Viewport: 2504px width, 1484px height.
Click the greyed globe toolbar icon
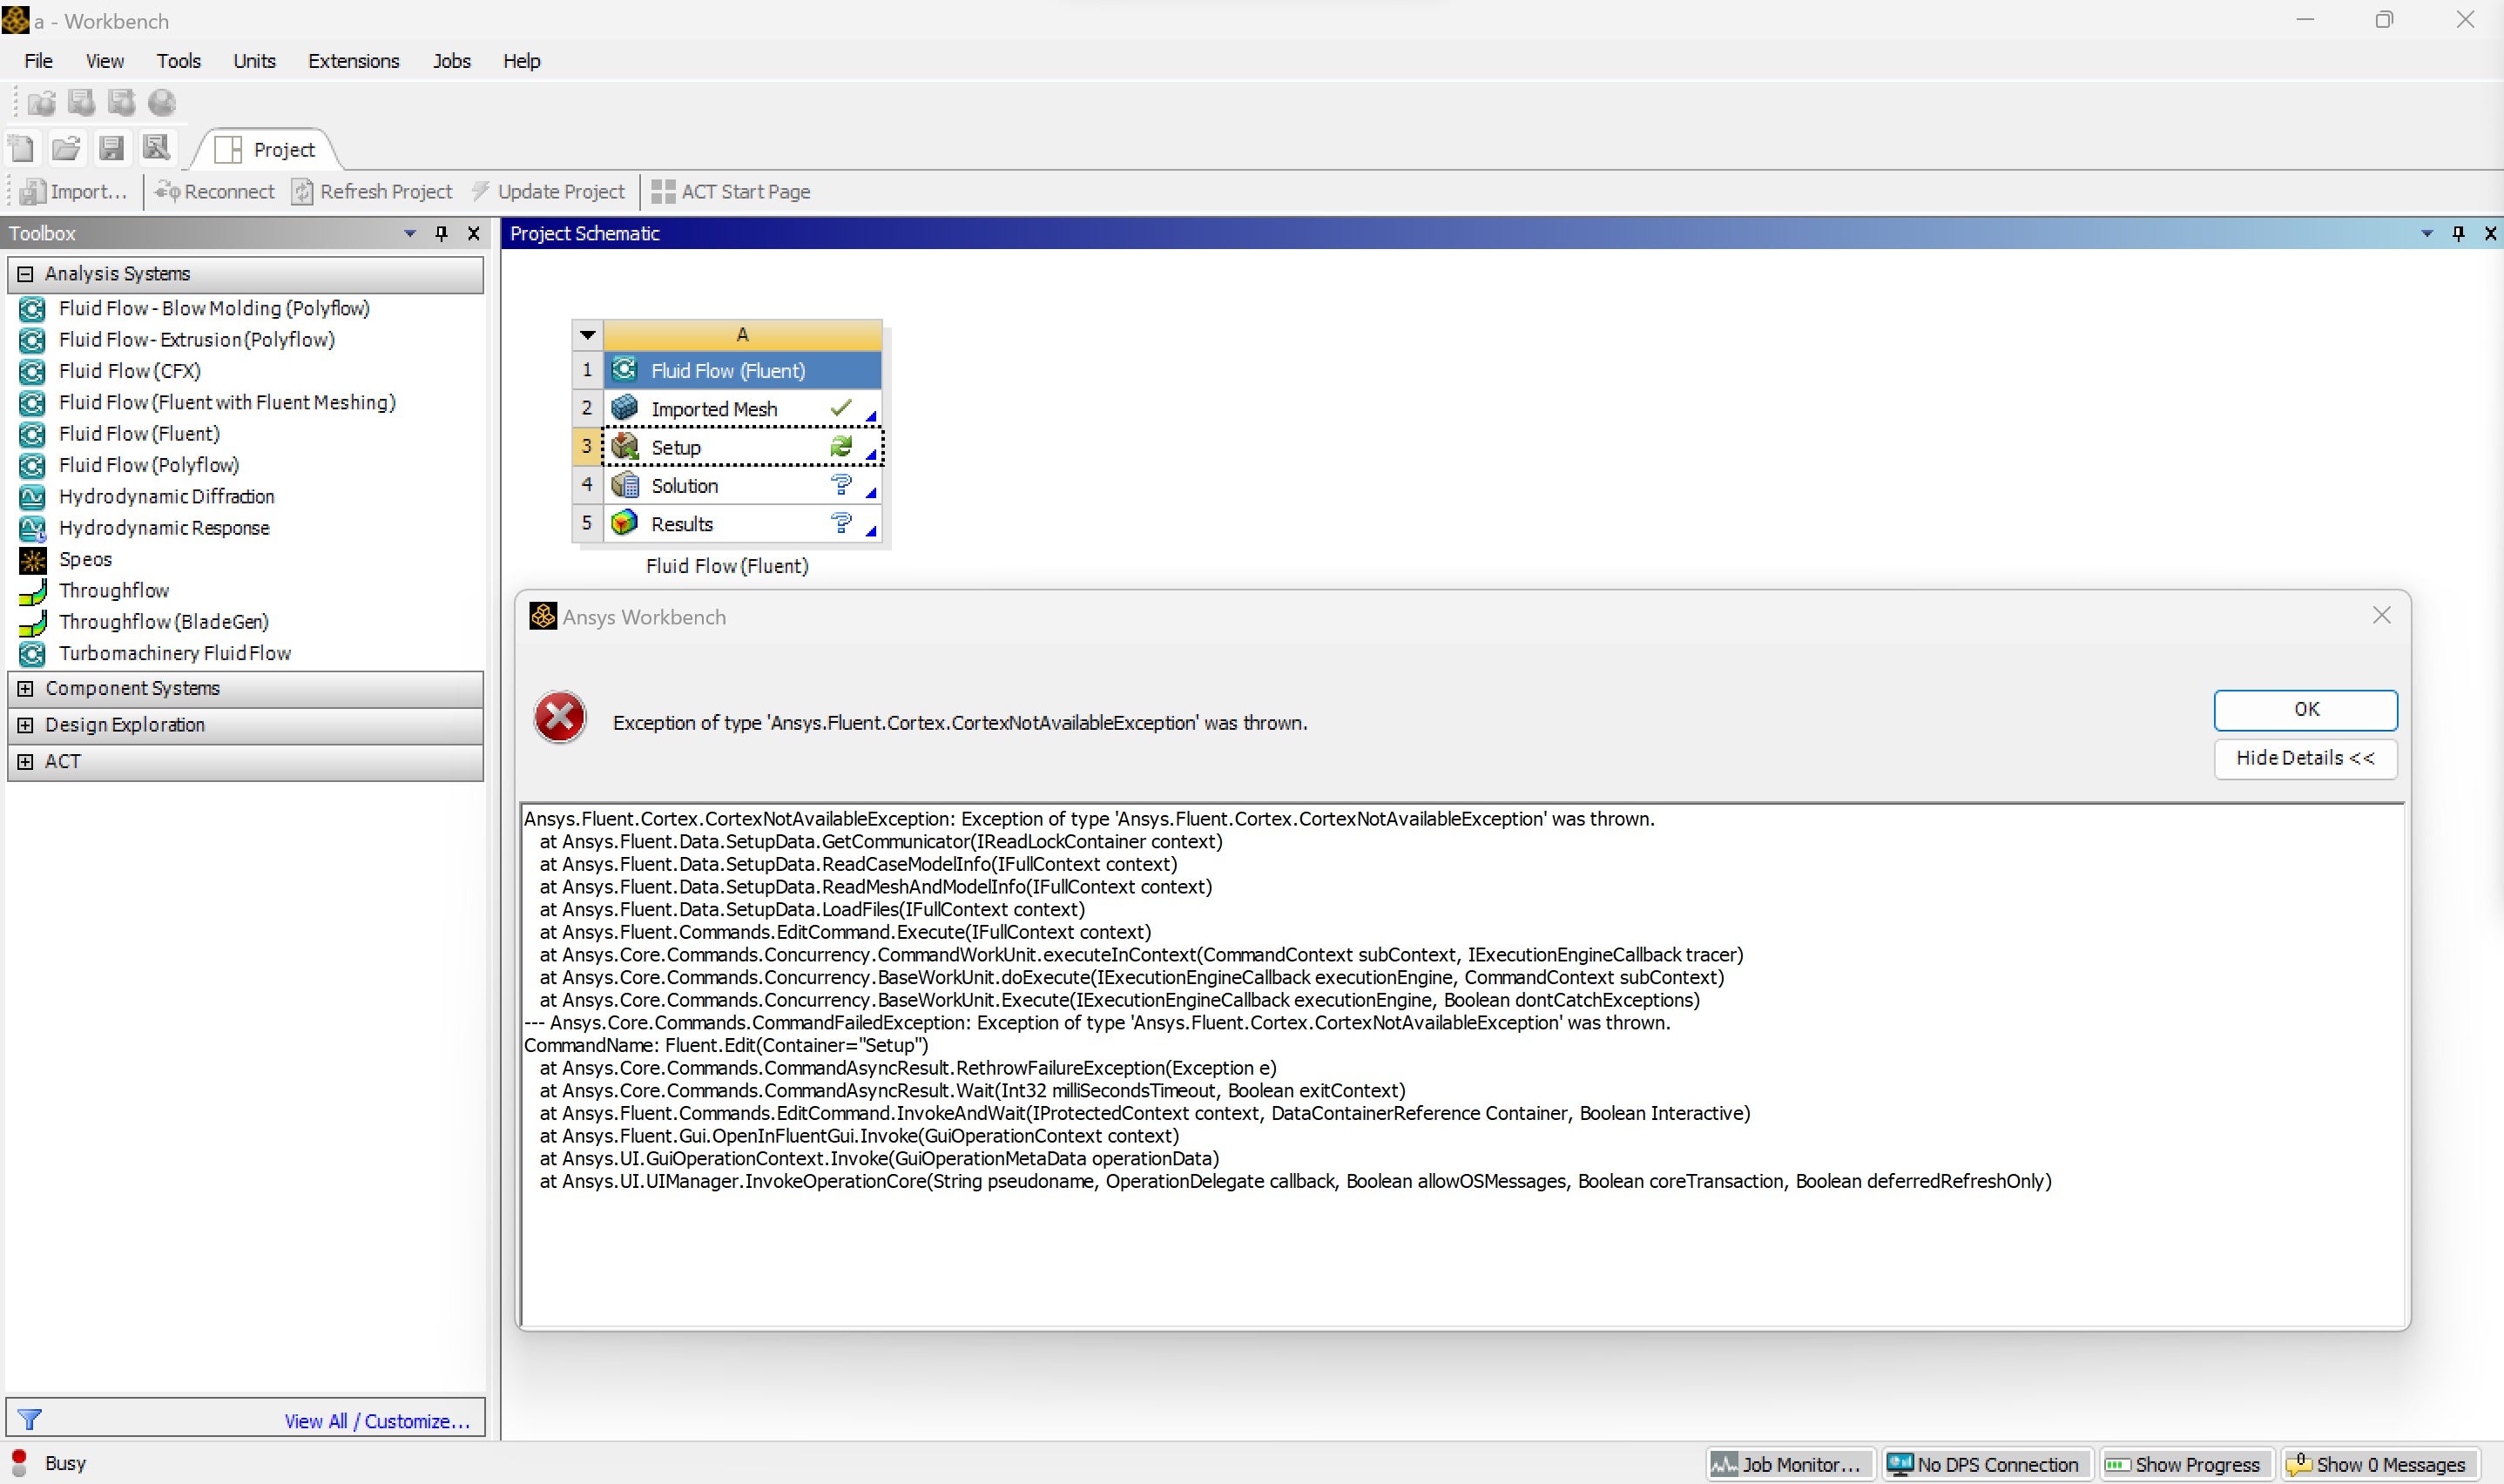pos(161,103)
